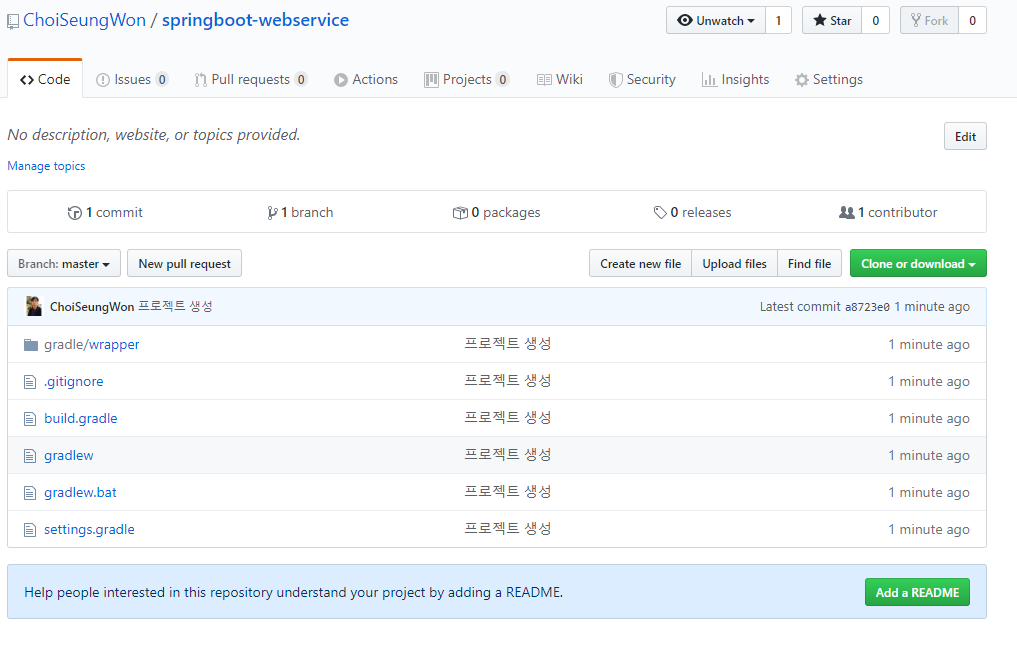View the Security tab

click(x=642, y=79)
